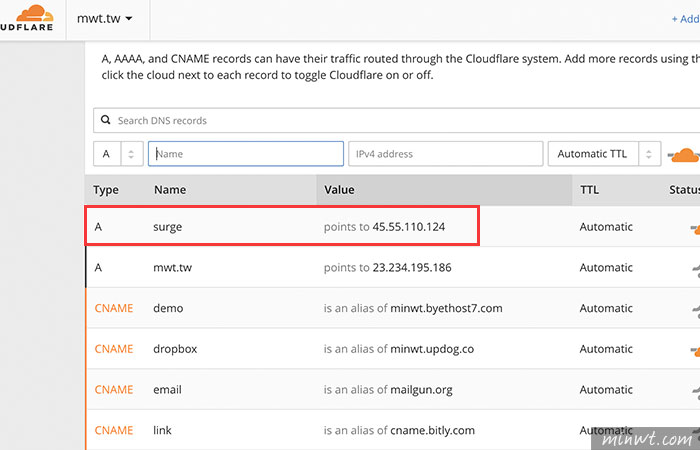Open the record type A dropdown

pyautogui.click(x=118, y=154)
